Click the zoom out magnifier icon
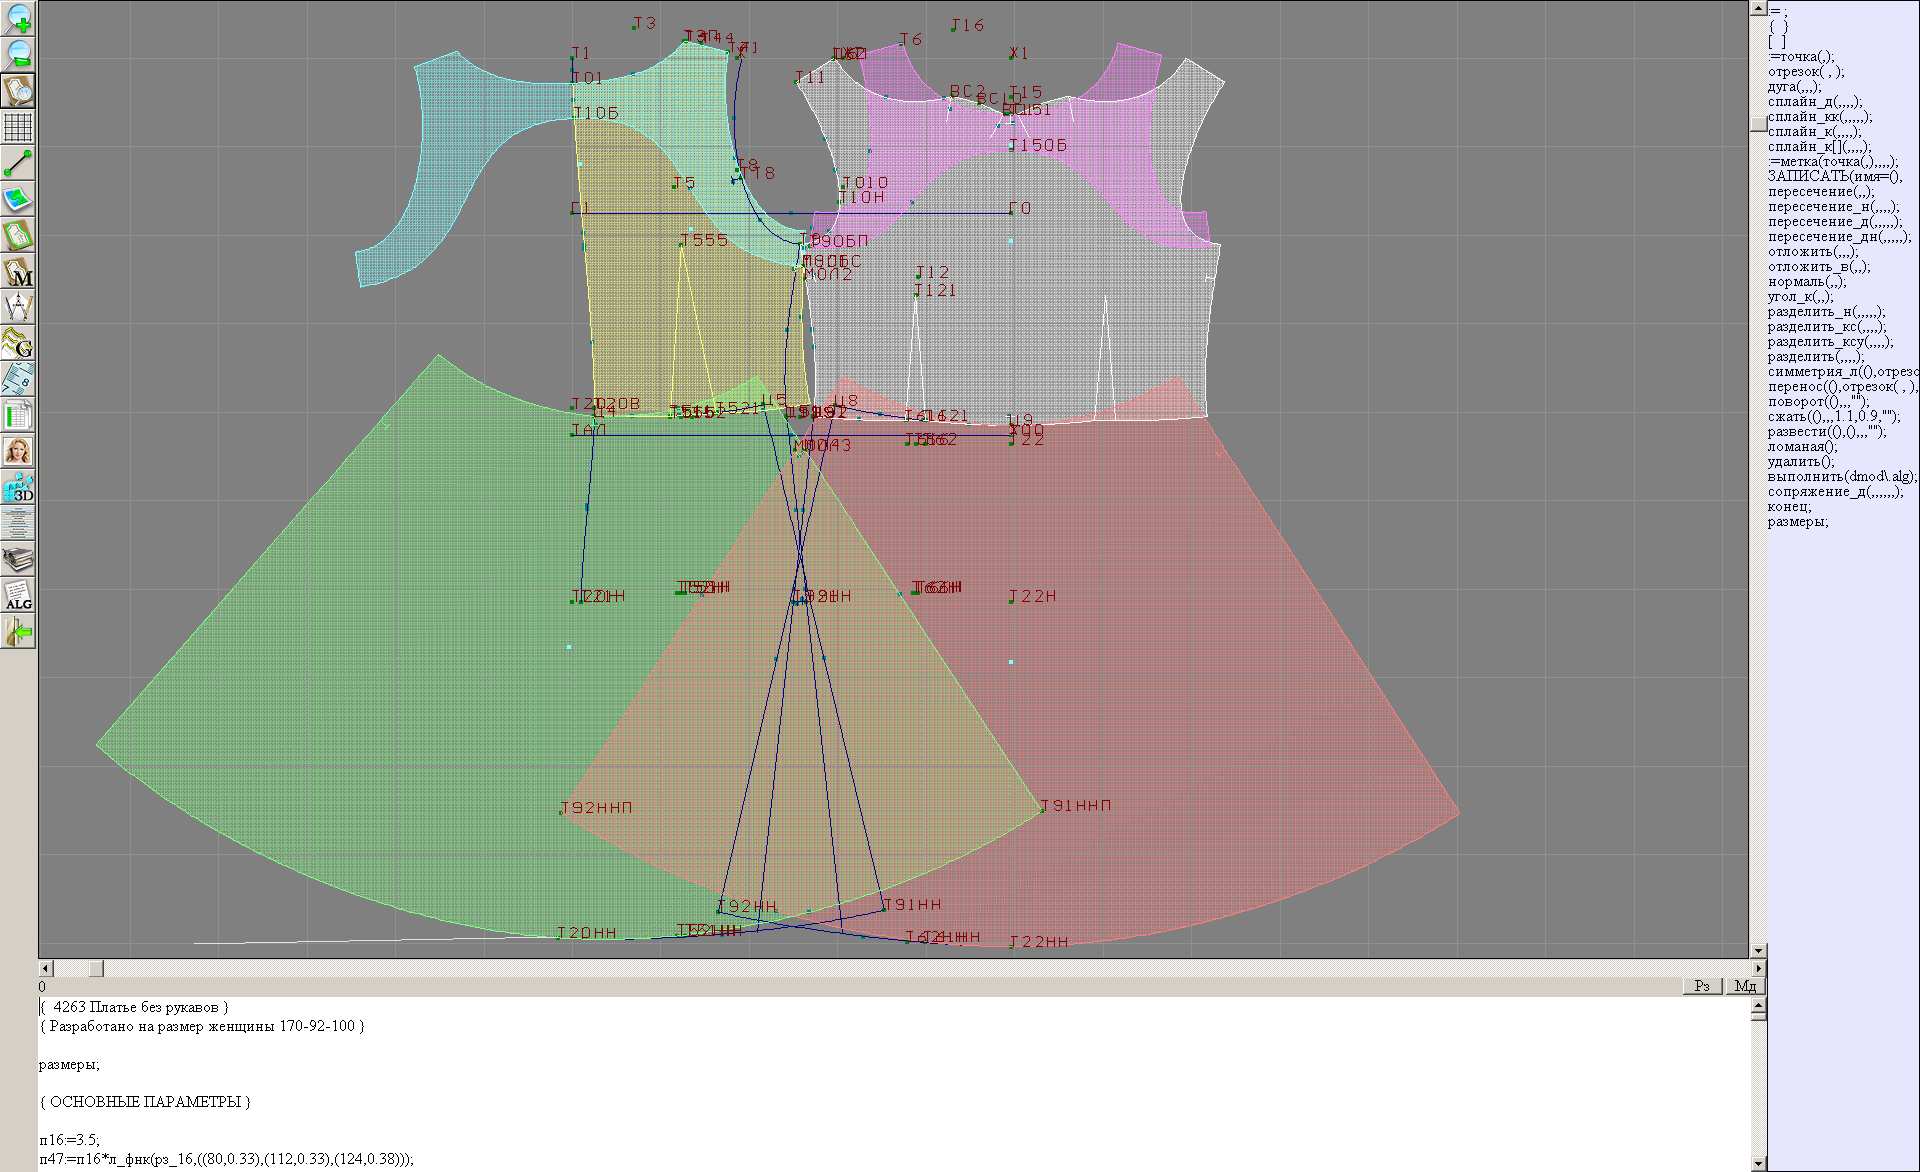The image size is (1920, 1172). coord(18,54)
